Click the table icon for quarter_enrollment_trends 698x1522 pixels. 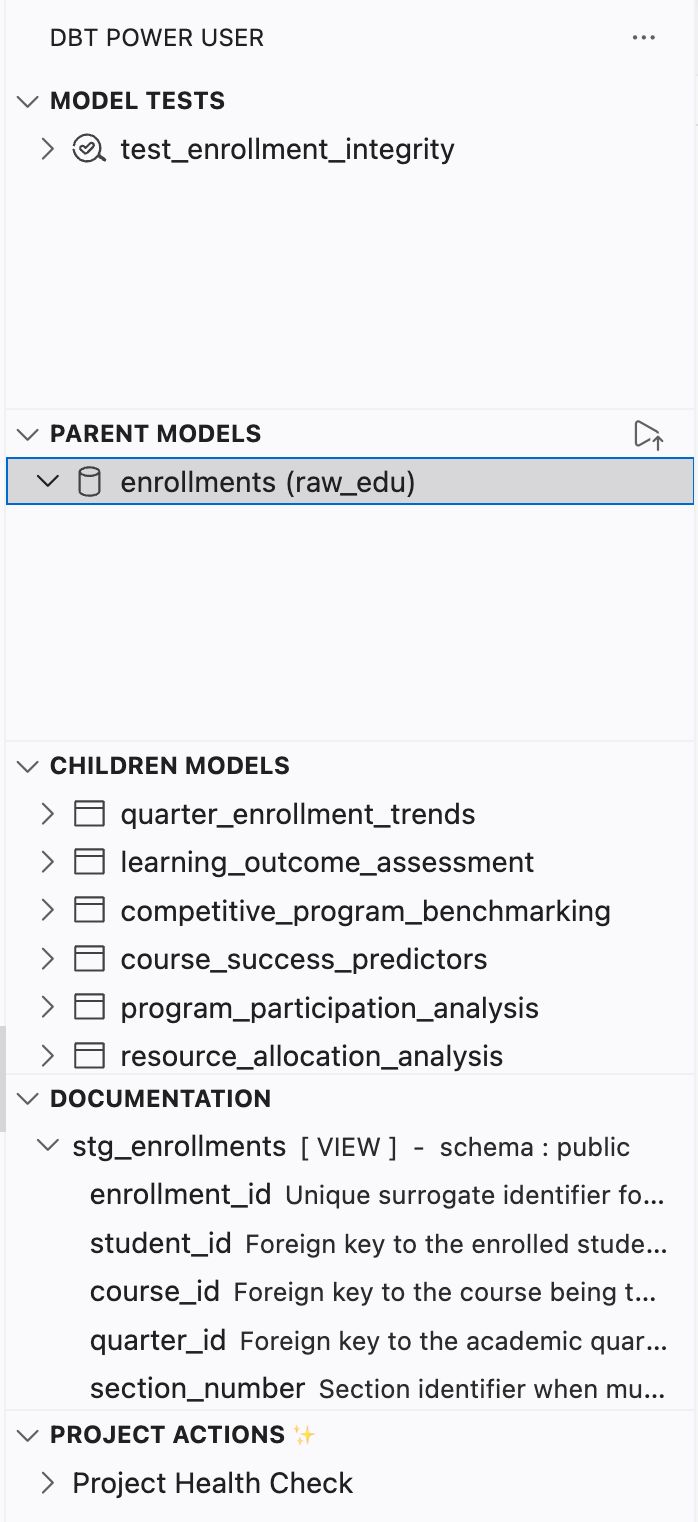[90, 814]
